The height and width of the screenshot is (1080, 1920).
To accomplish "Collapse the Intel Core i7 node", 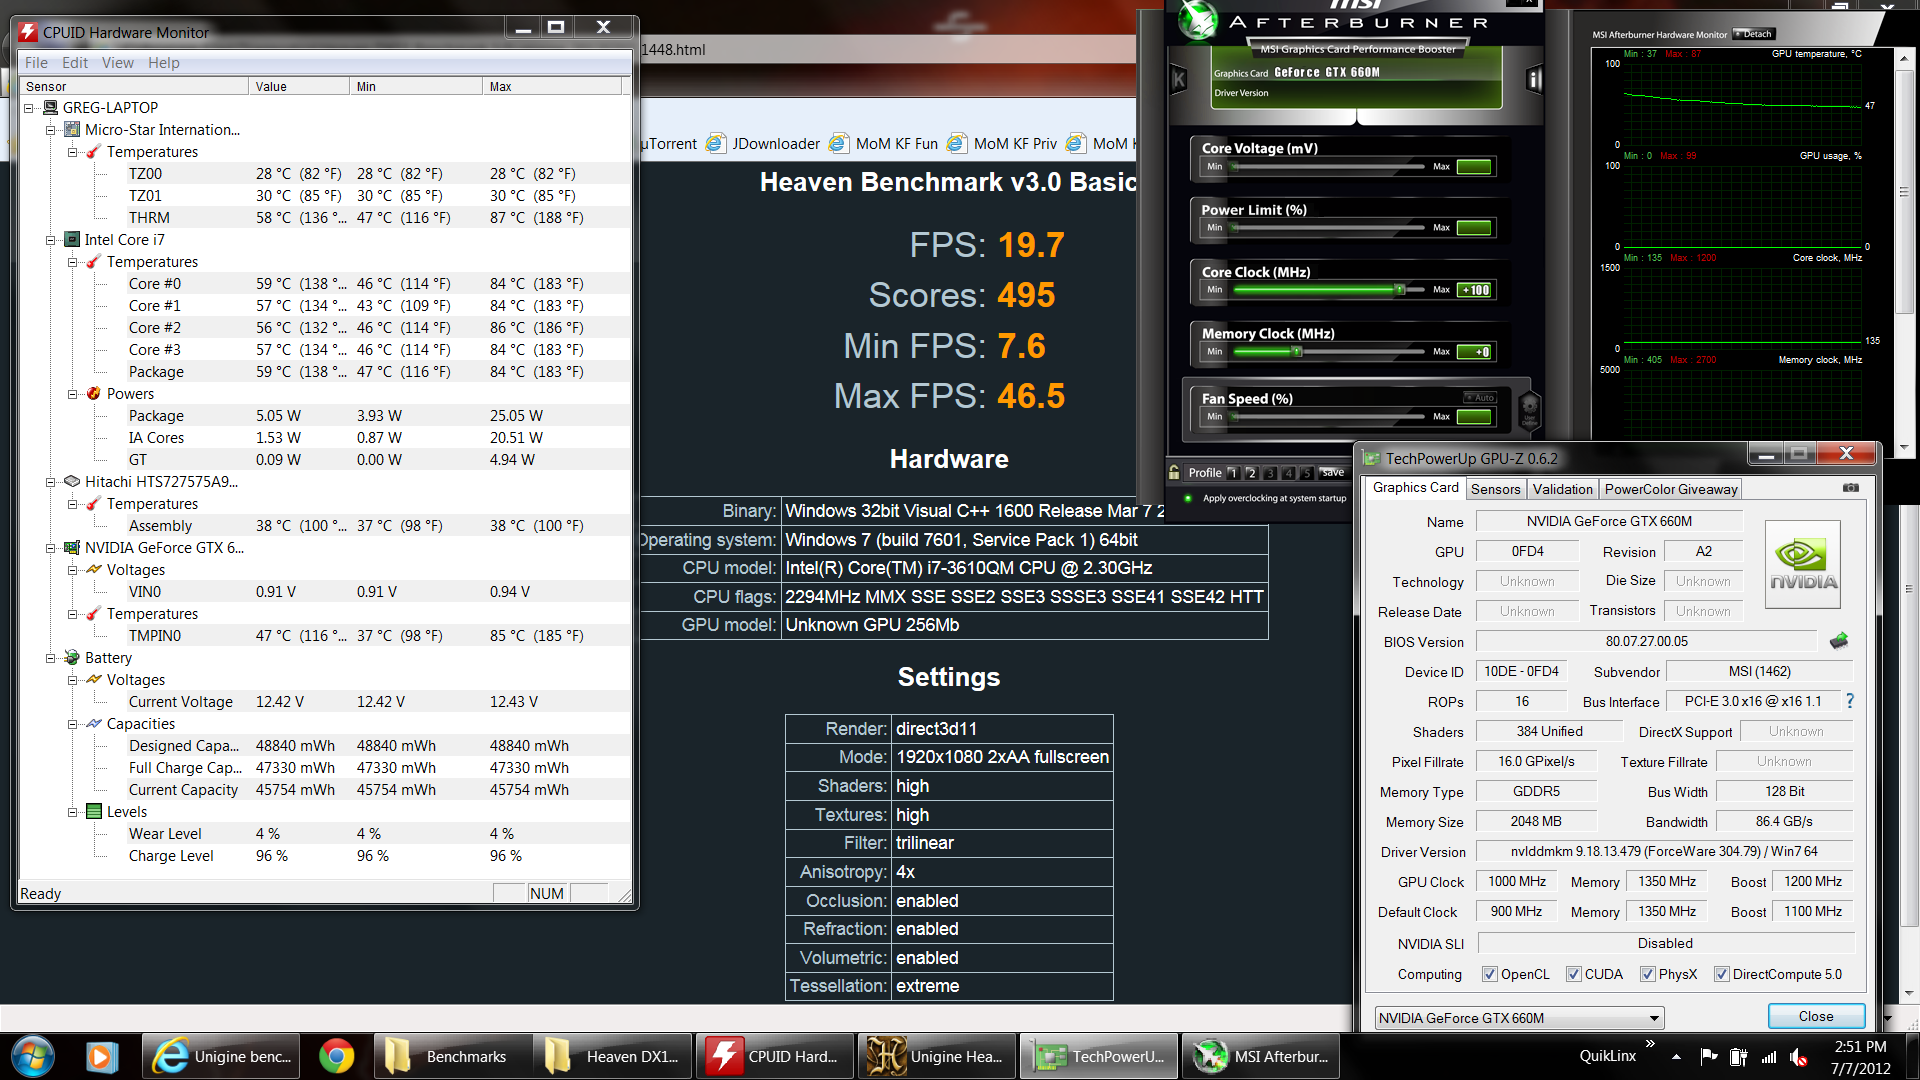I will click(51, 240).
